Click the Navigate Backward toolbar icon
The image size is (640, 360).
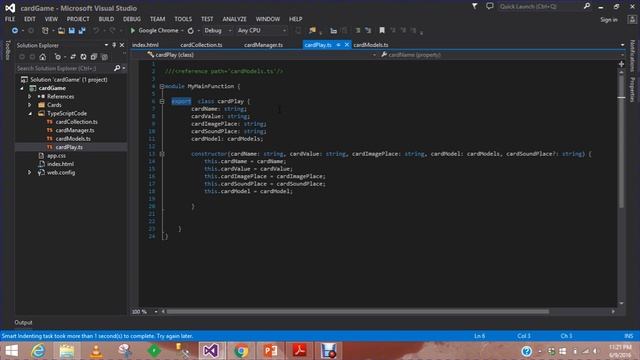click(x=15, y=31)
